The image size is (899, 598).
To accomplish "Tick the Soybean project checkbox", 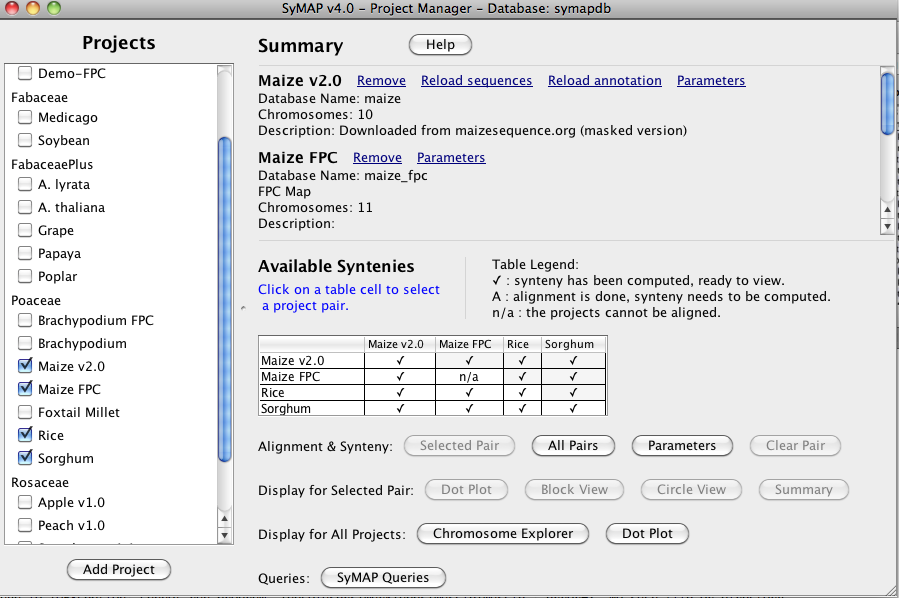I will (25, 140).
